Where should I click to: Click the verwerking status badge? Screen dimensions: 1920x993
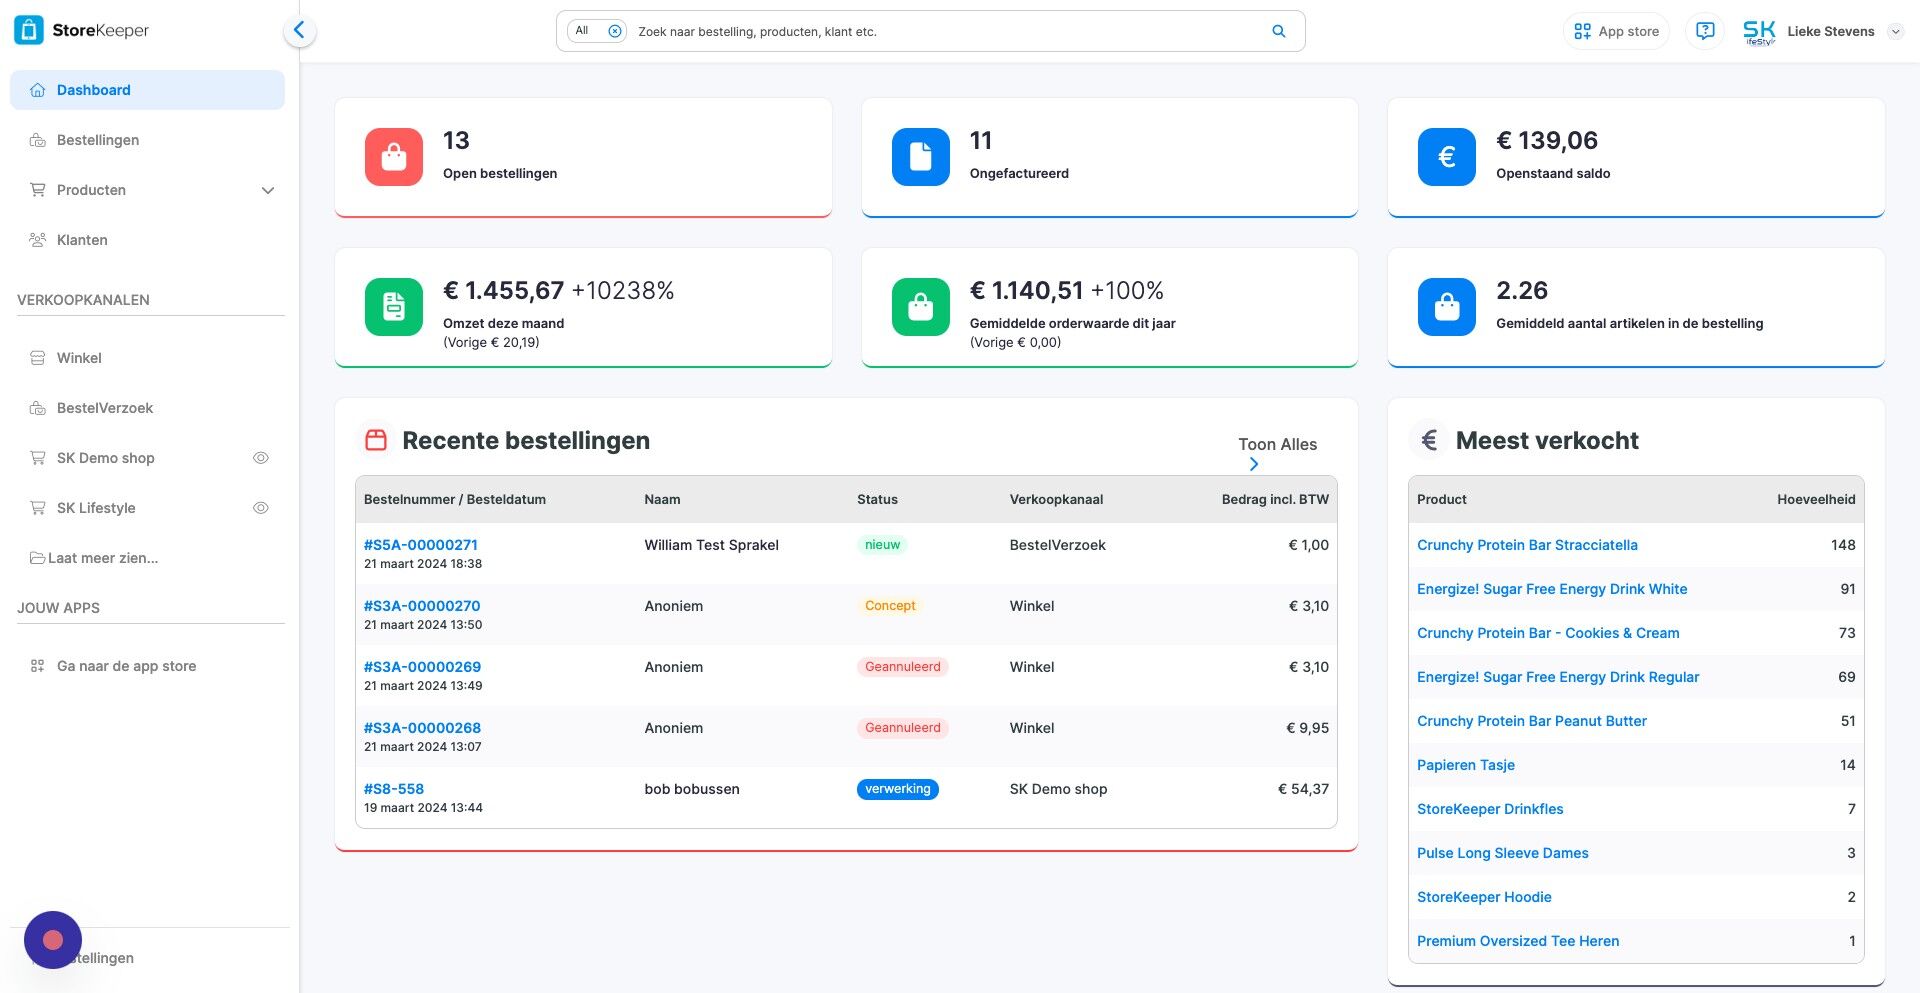point(897,789)
